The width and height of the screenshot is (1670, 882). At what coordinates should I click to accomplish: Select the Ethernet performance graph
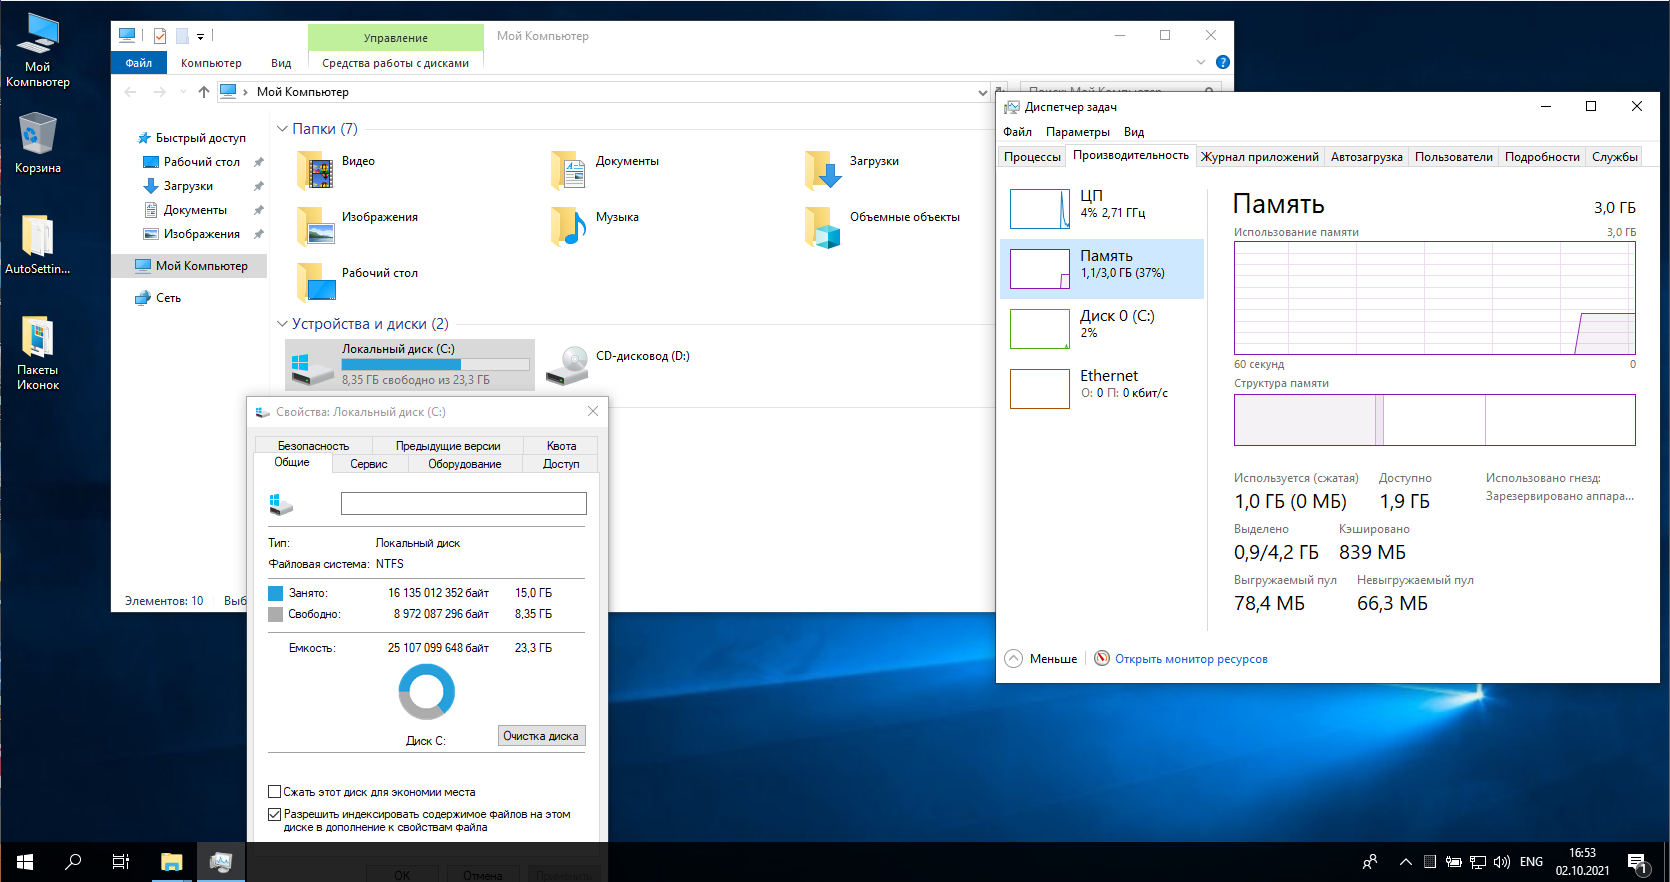click(1039, 389)
